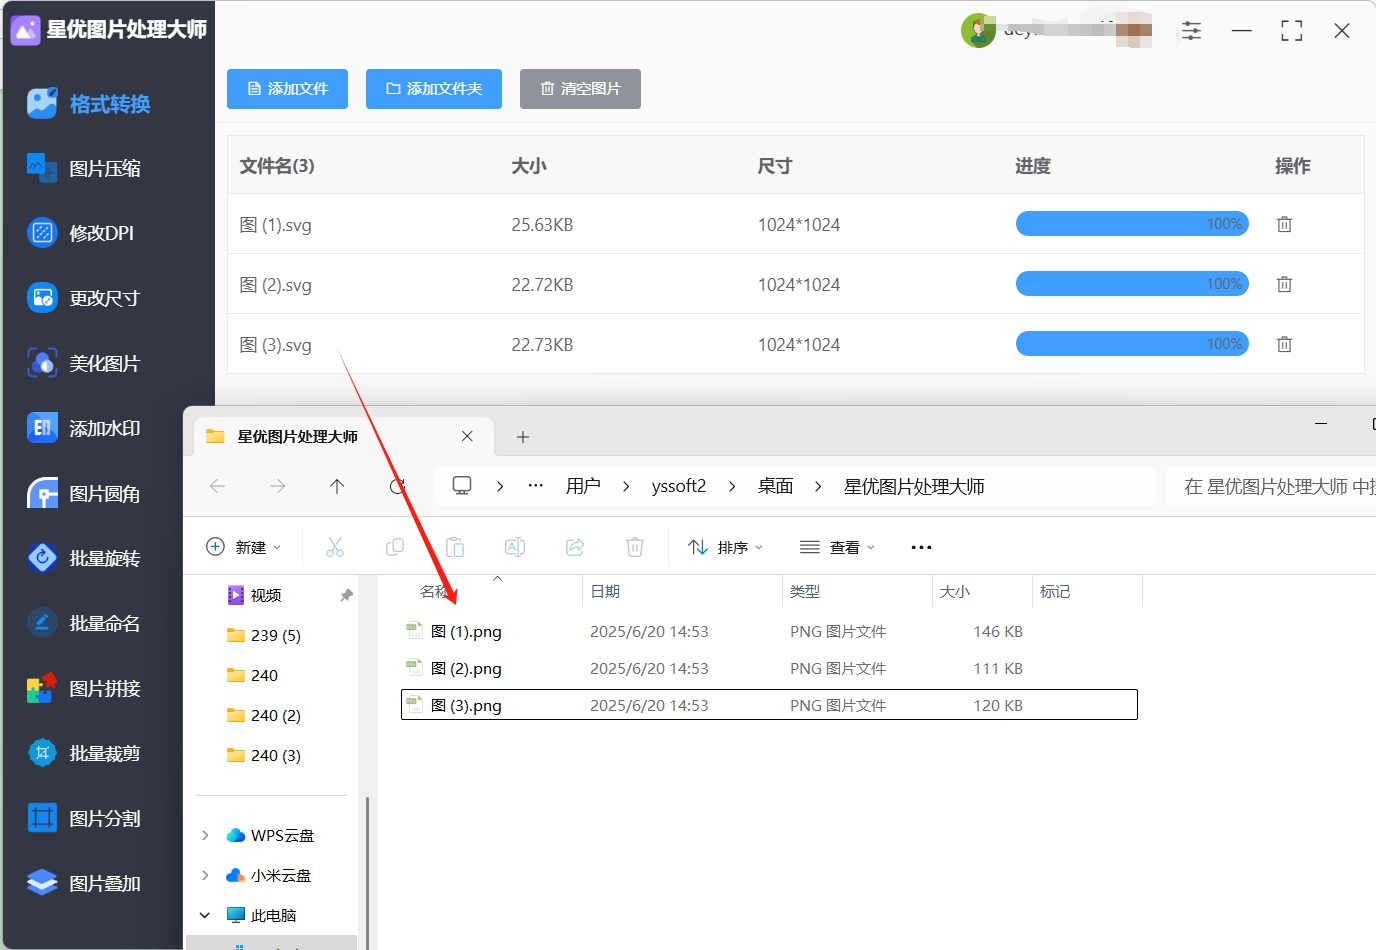Click 桌面 breadcrumb segment
Image resolution: width=1376 pixels, height=950 pixels.
point(775,486)
